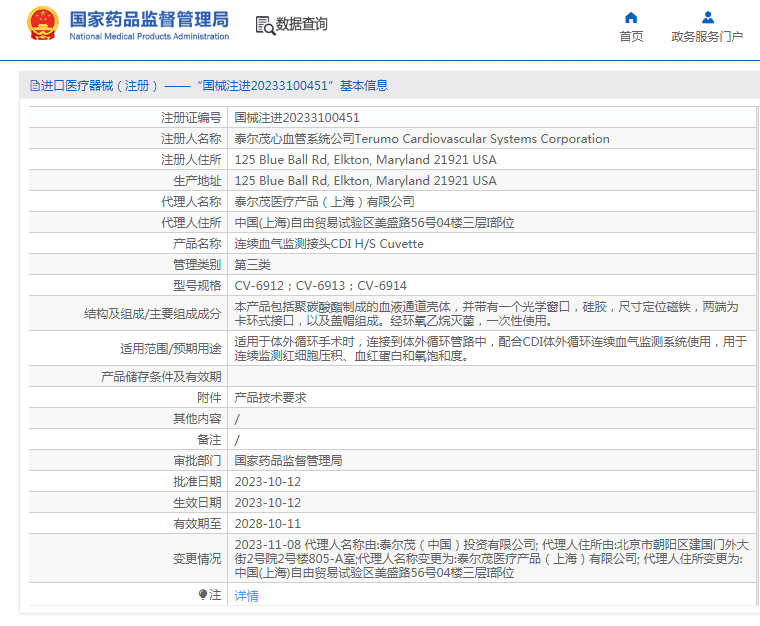The image size is (760, 626).
Task: Click the 注册证编号 row label
Action: [x=191, y=118]
